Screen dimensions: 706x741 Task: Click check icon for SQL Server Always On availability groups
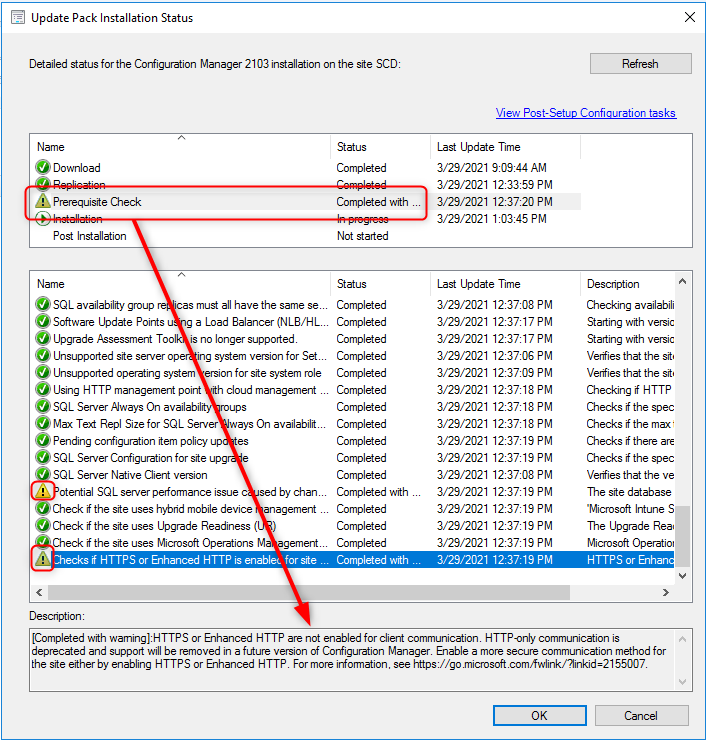(x=43, y=406)
